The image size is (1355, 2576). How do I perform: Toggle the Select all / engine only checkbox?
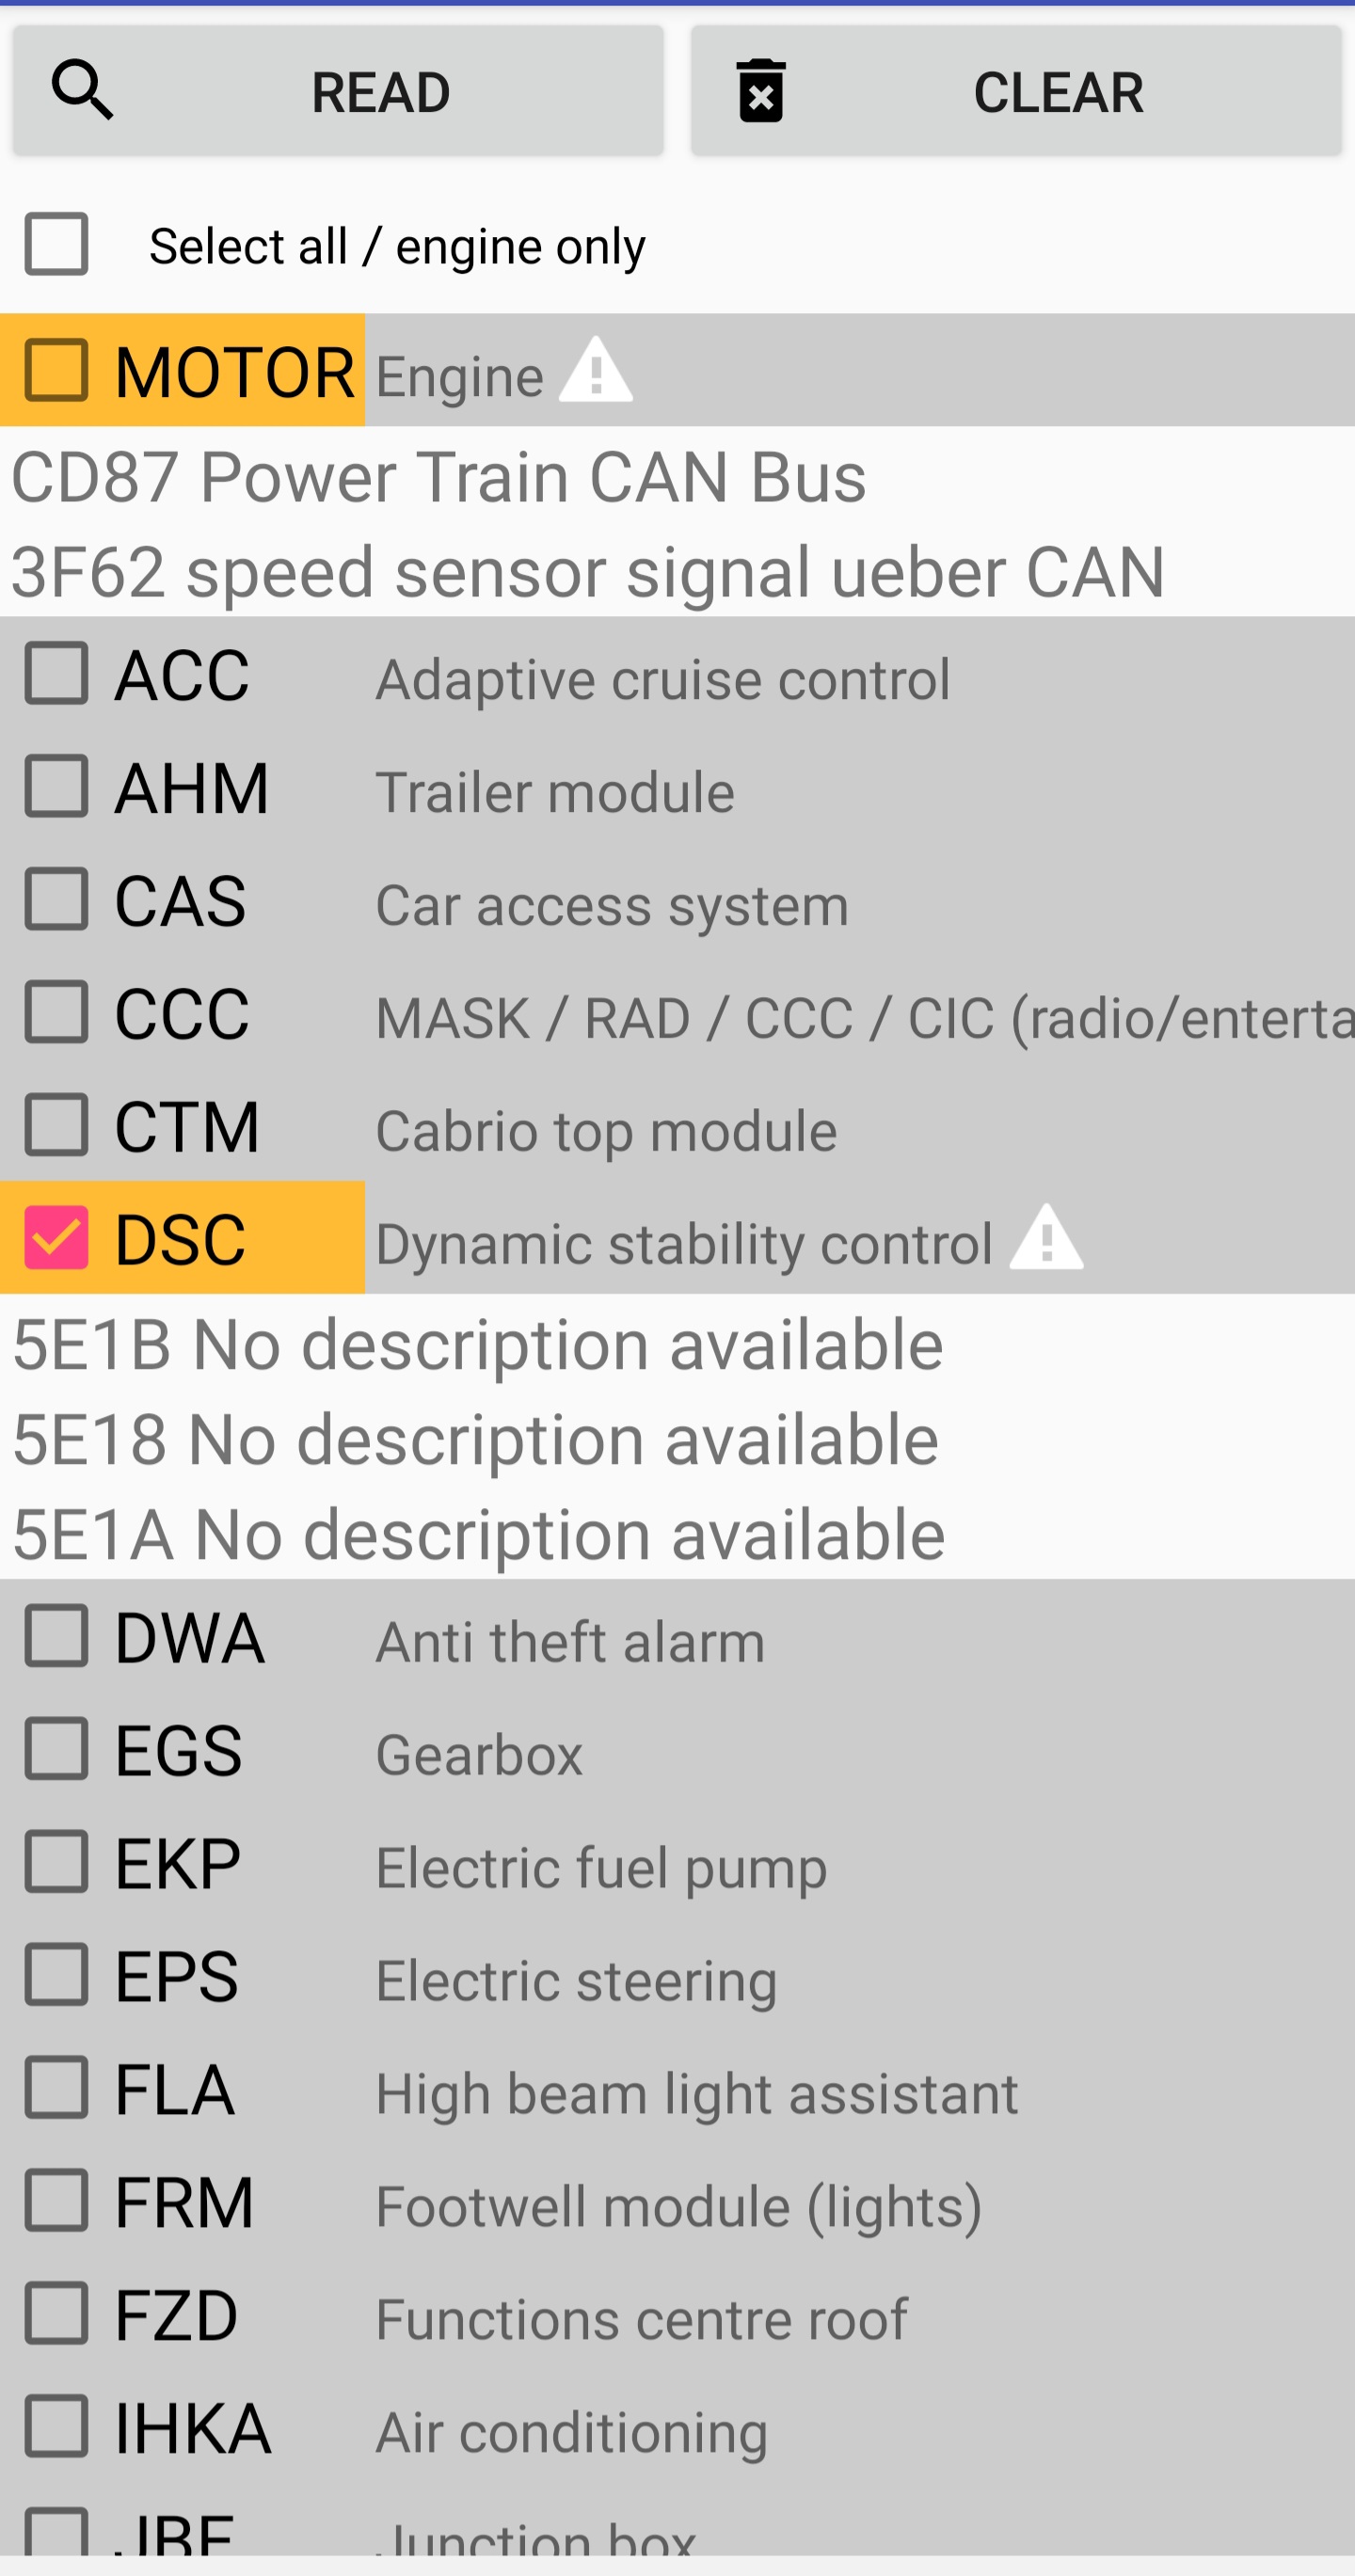[x=56, y=243]
